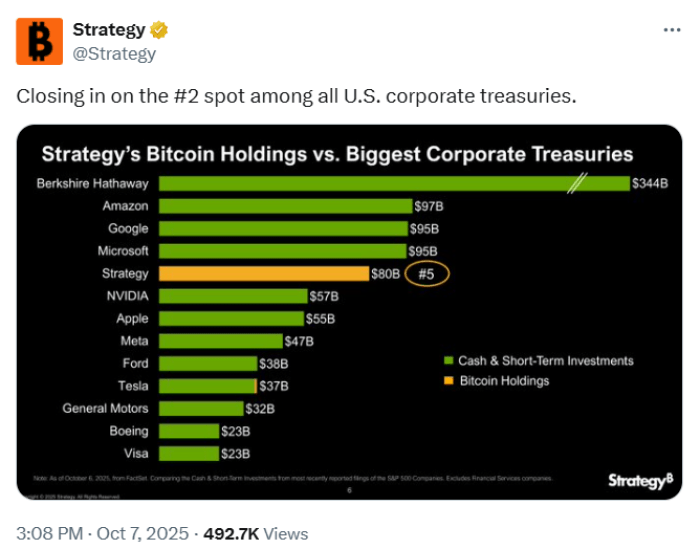
Task: Open the three-dot more options menu
Action: 672,30
